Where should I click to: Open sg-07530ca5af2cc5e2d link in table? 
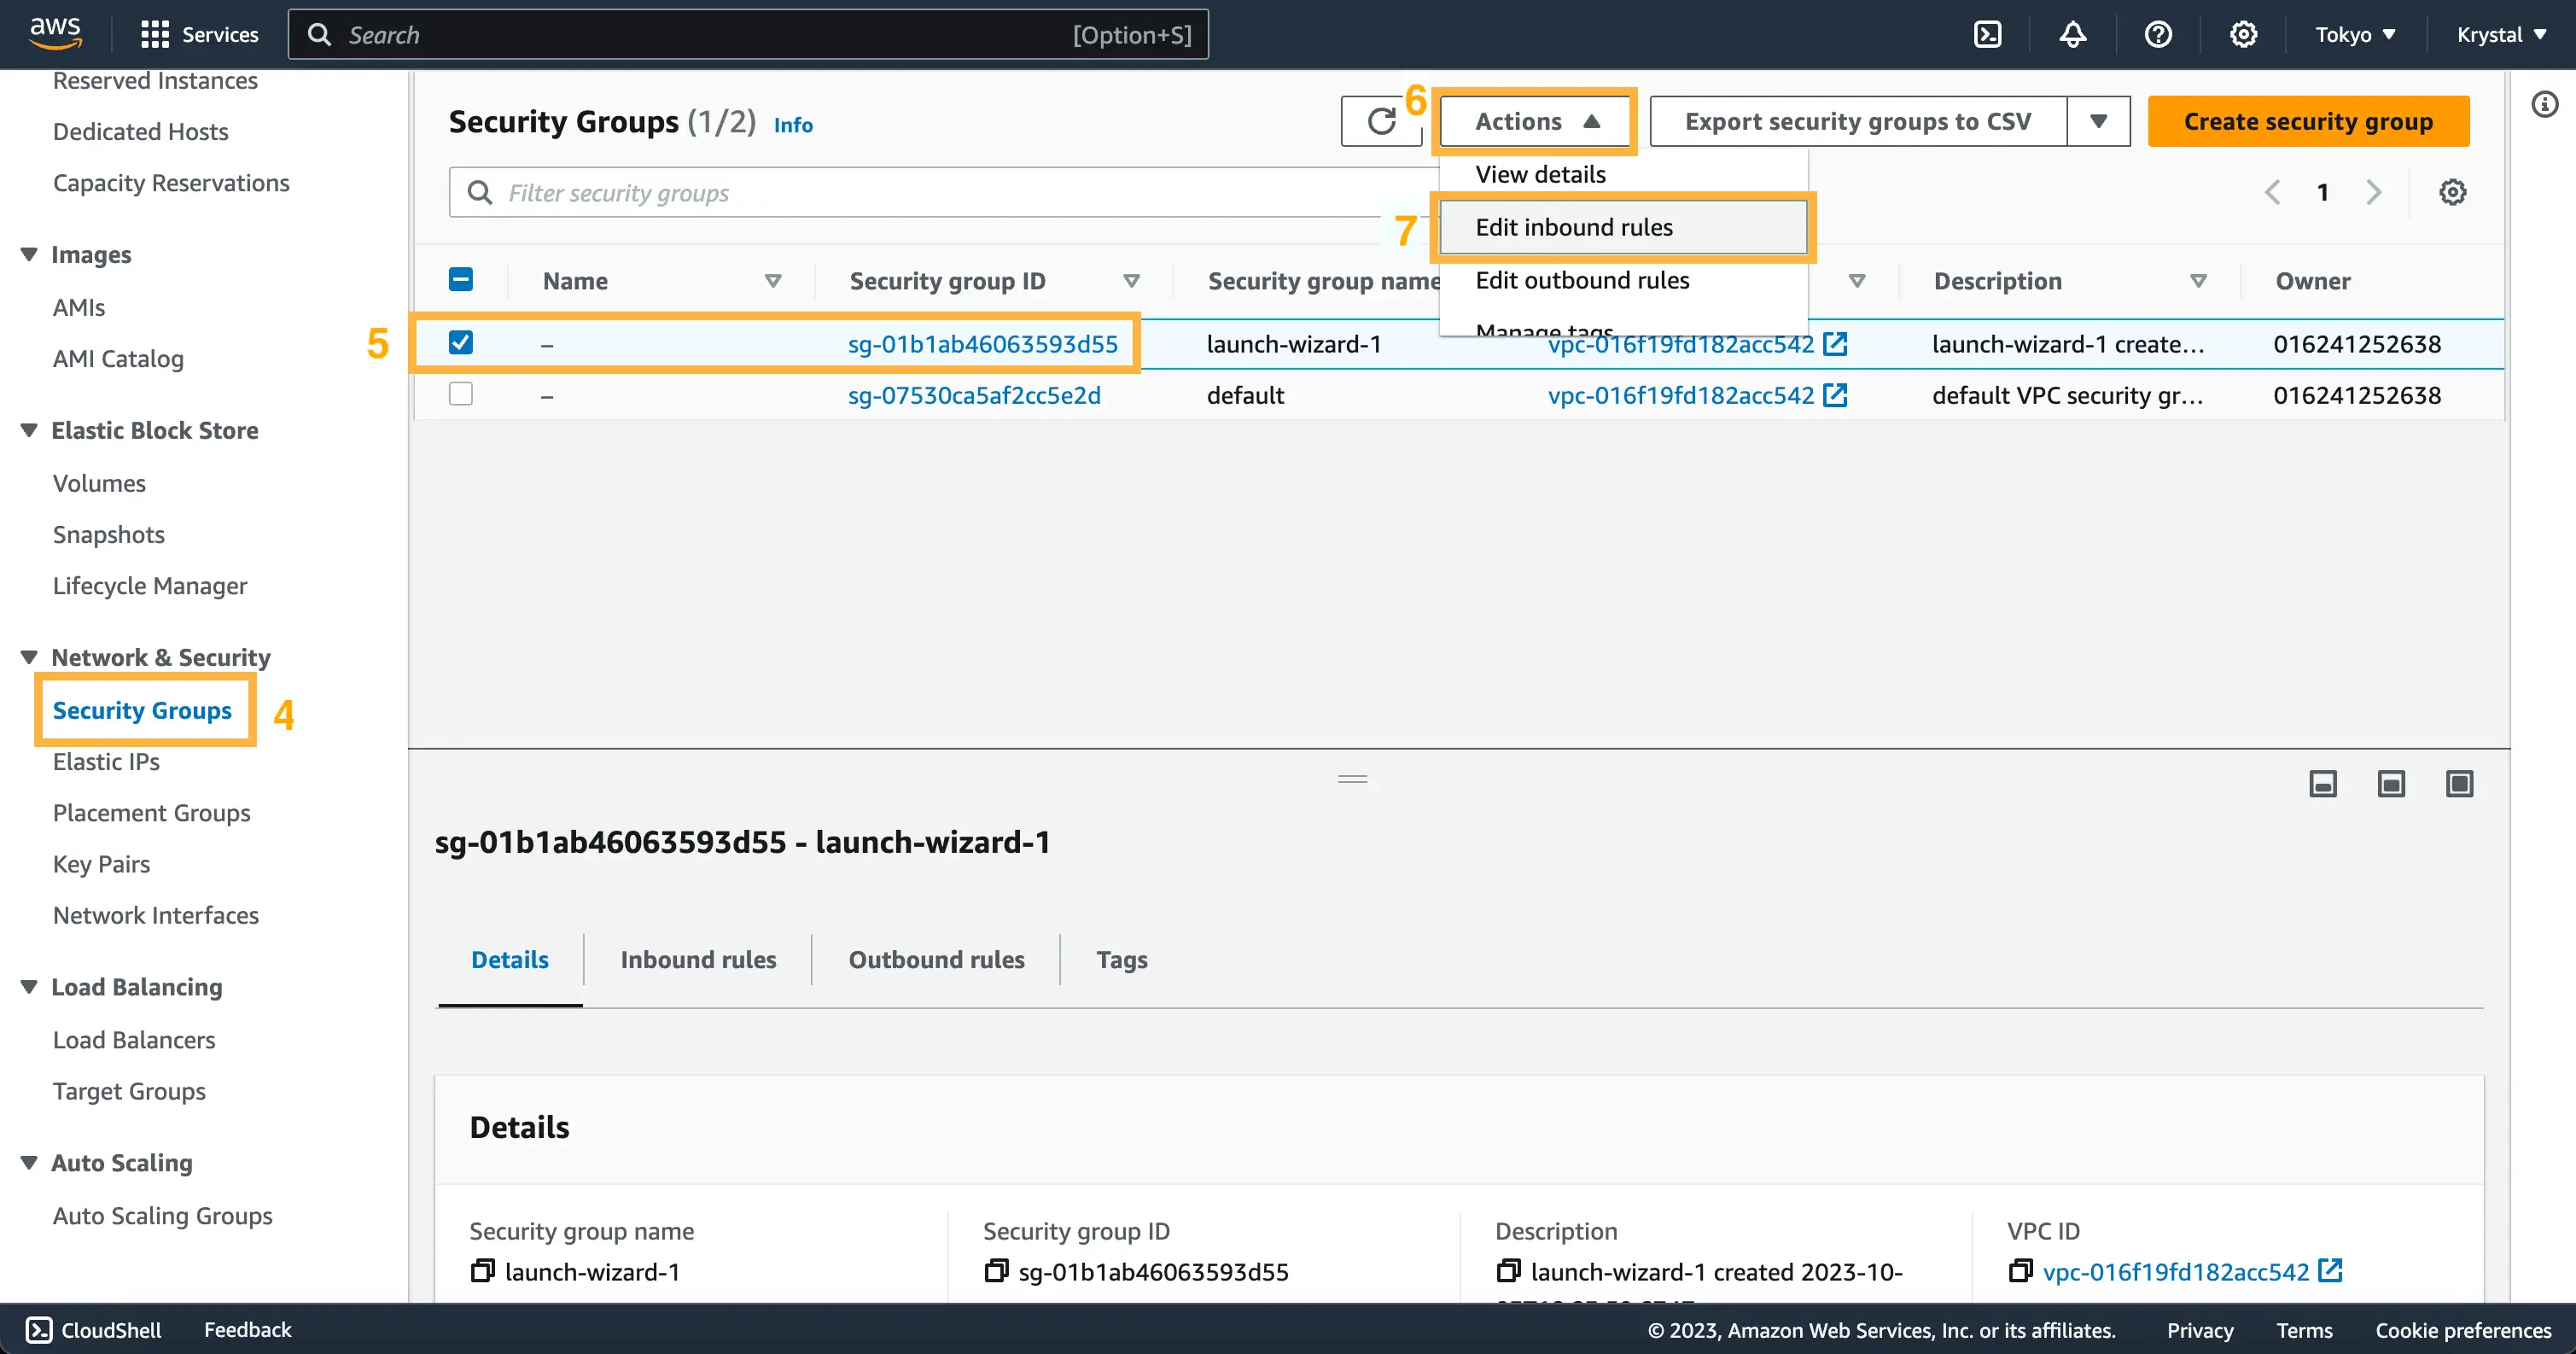point(974,395)
